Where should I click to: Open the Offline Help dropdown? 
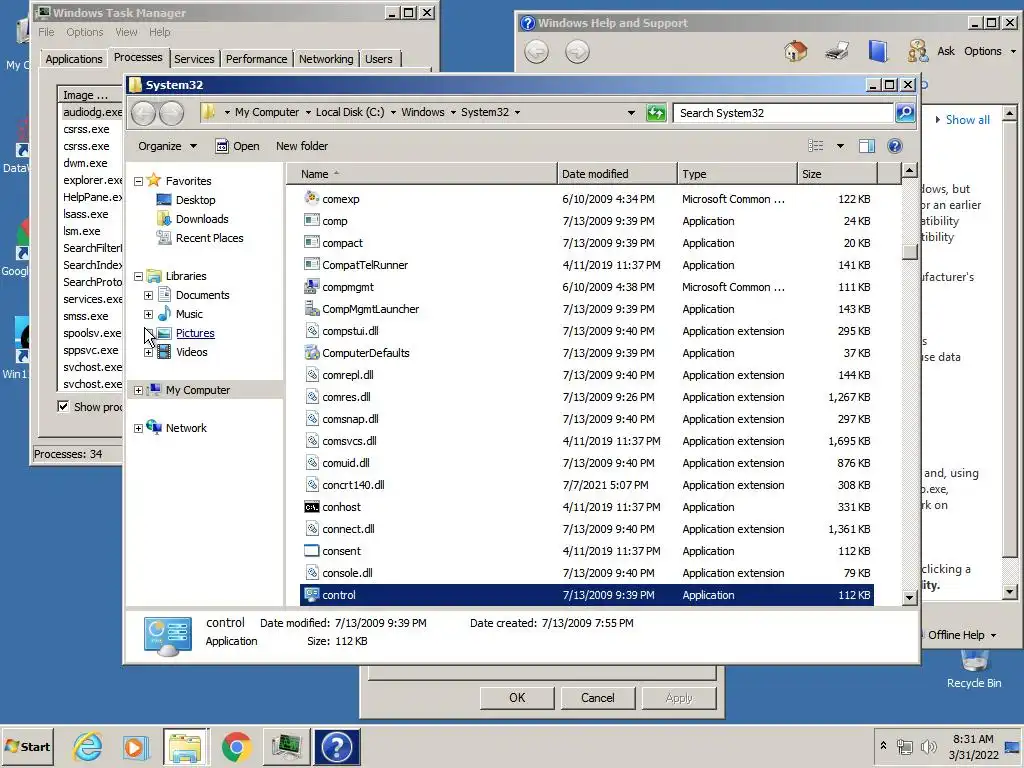tap(962, 635)
